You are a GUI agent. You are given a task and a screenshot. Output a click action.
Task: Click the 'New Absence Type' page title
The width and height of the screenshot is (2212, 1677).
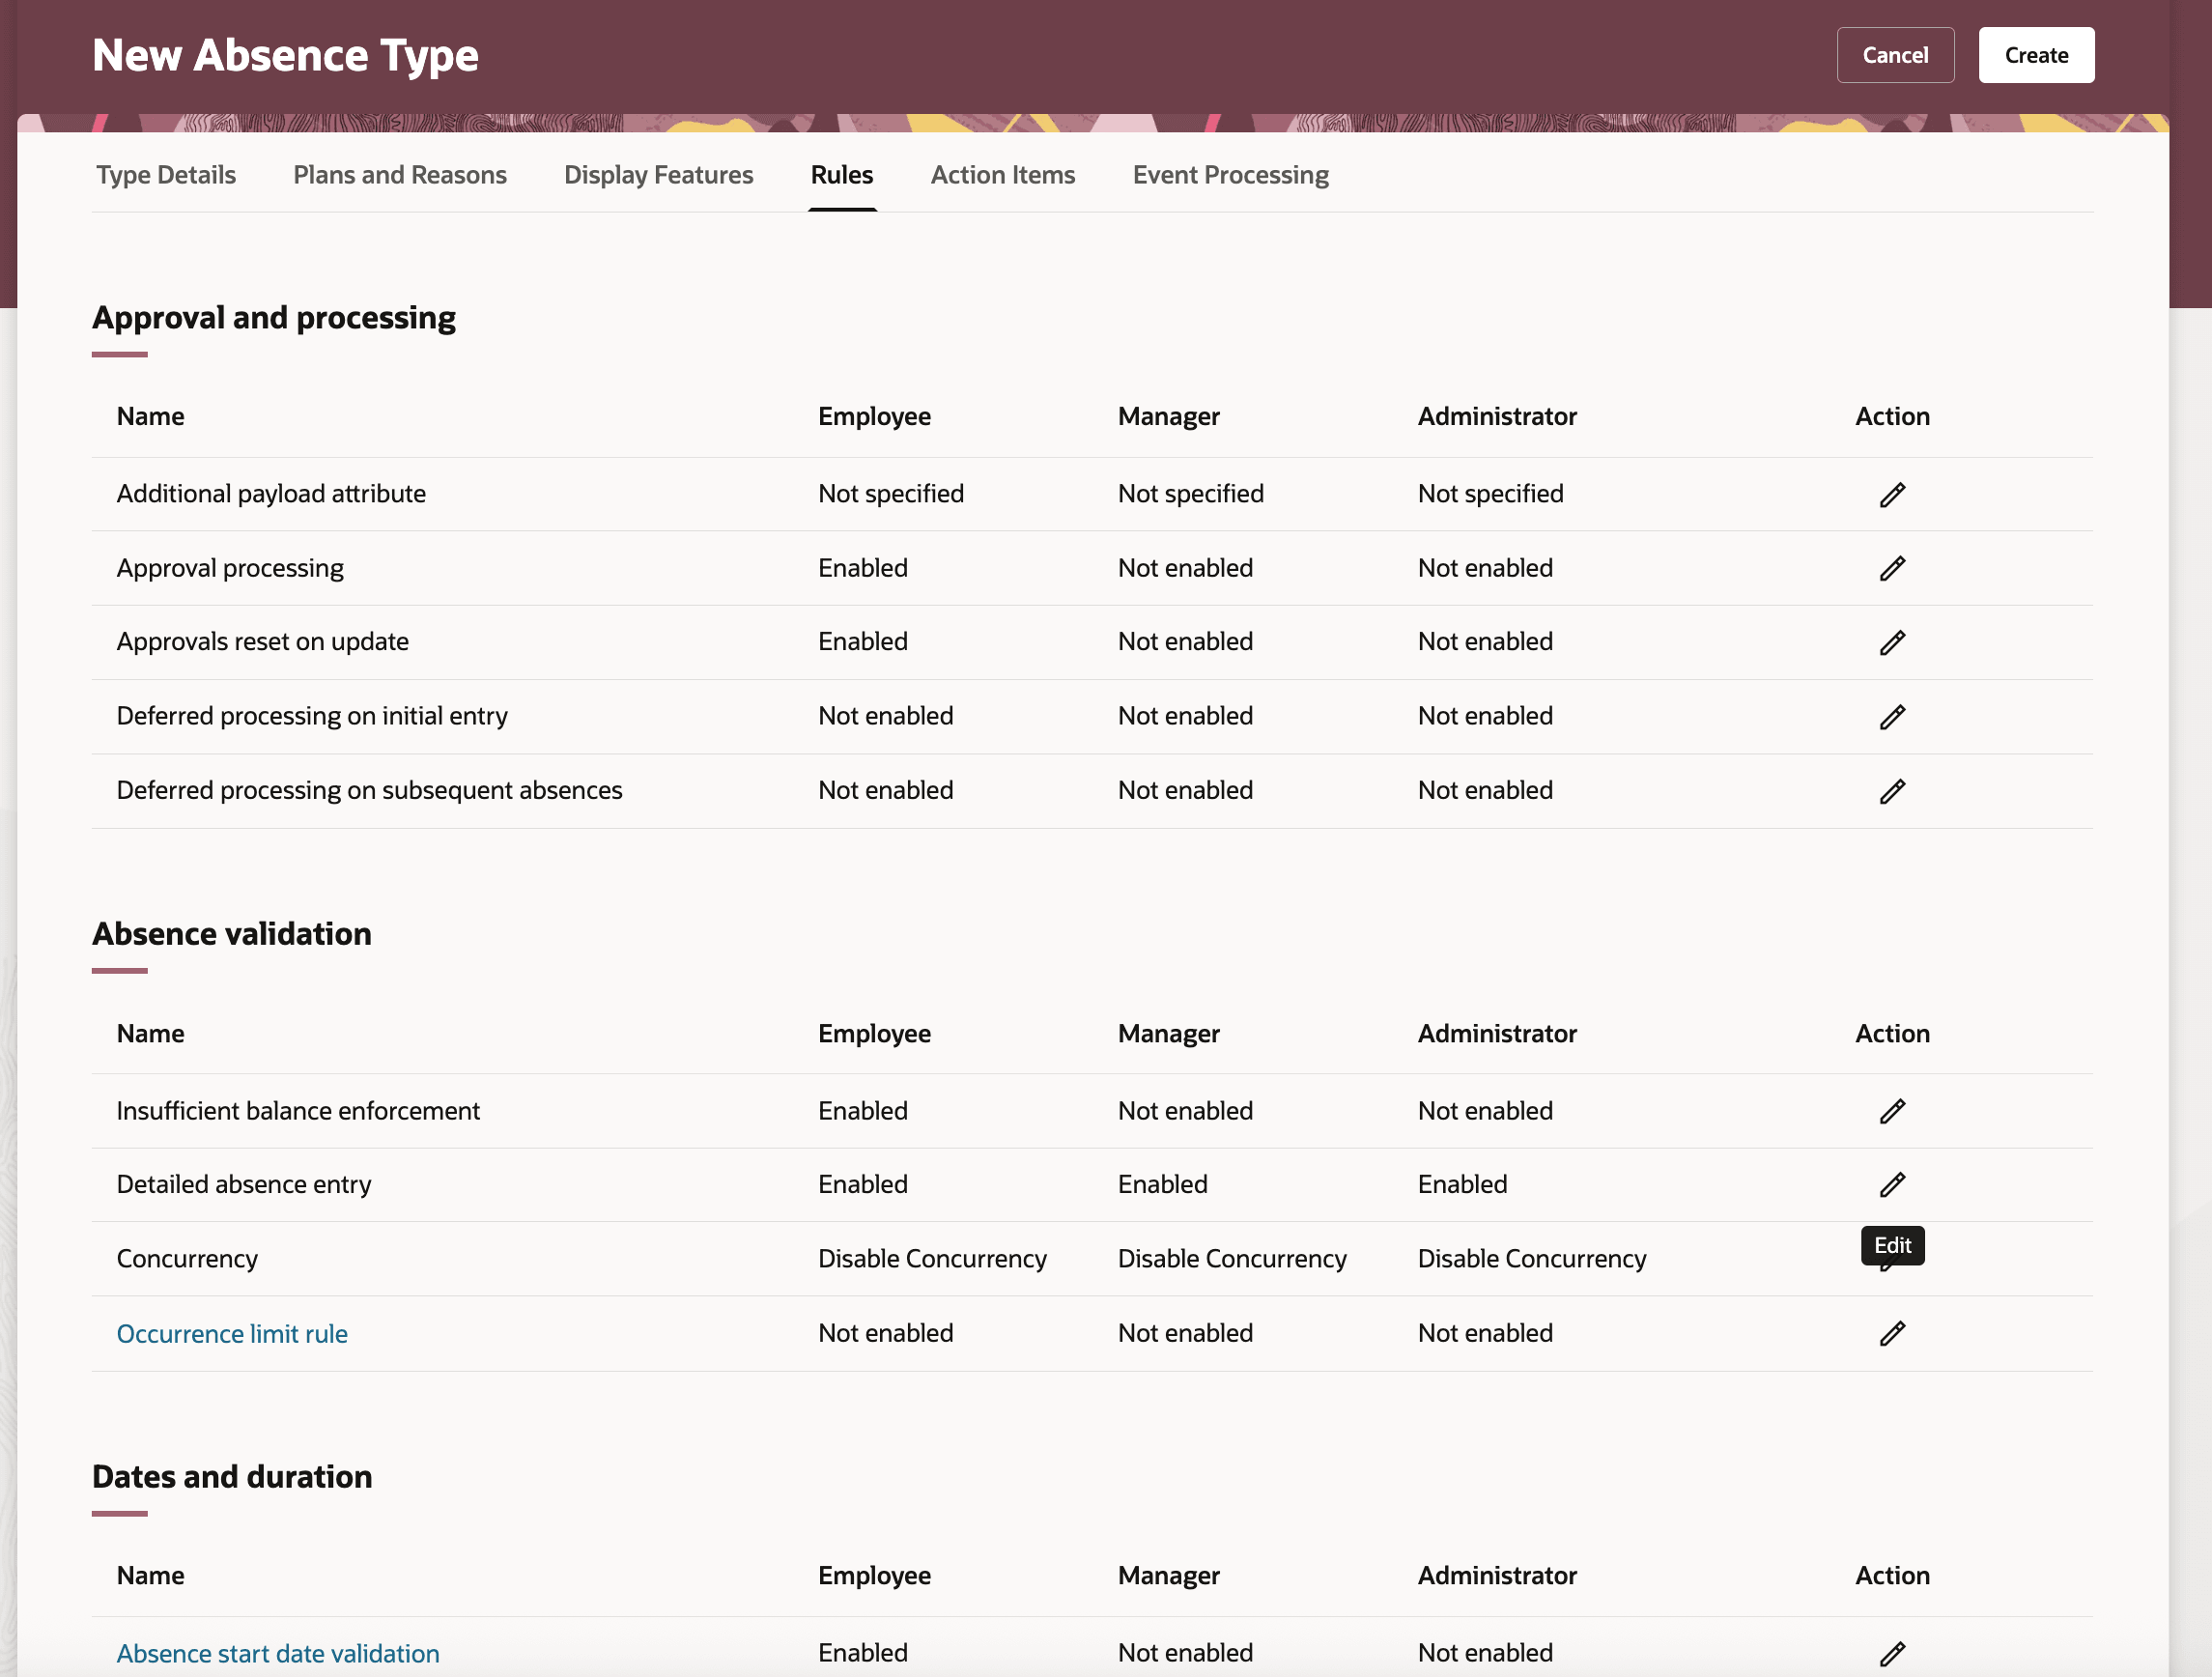[285, 55]
